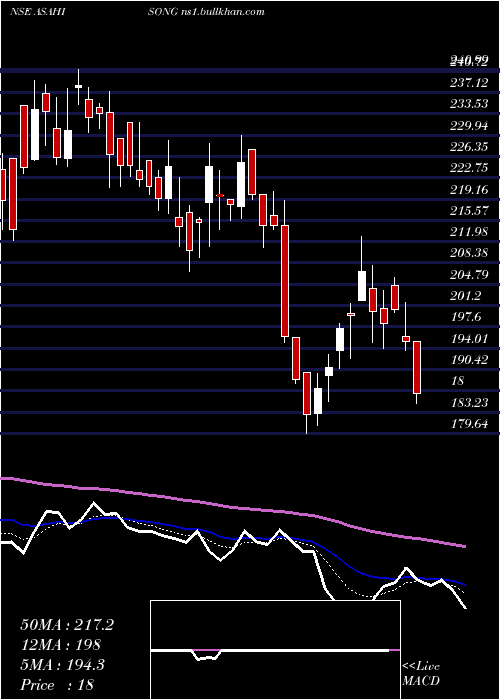Click the last red candlestick on the chart
Screen dimensions: 500x700
pyautogui.click(x=417, y=367)
